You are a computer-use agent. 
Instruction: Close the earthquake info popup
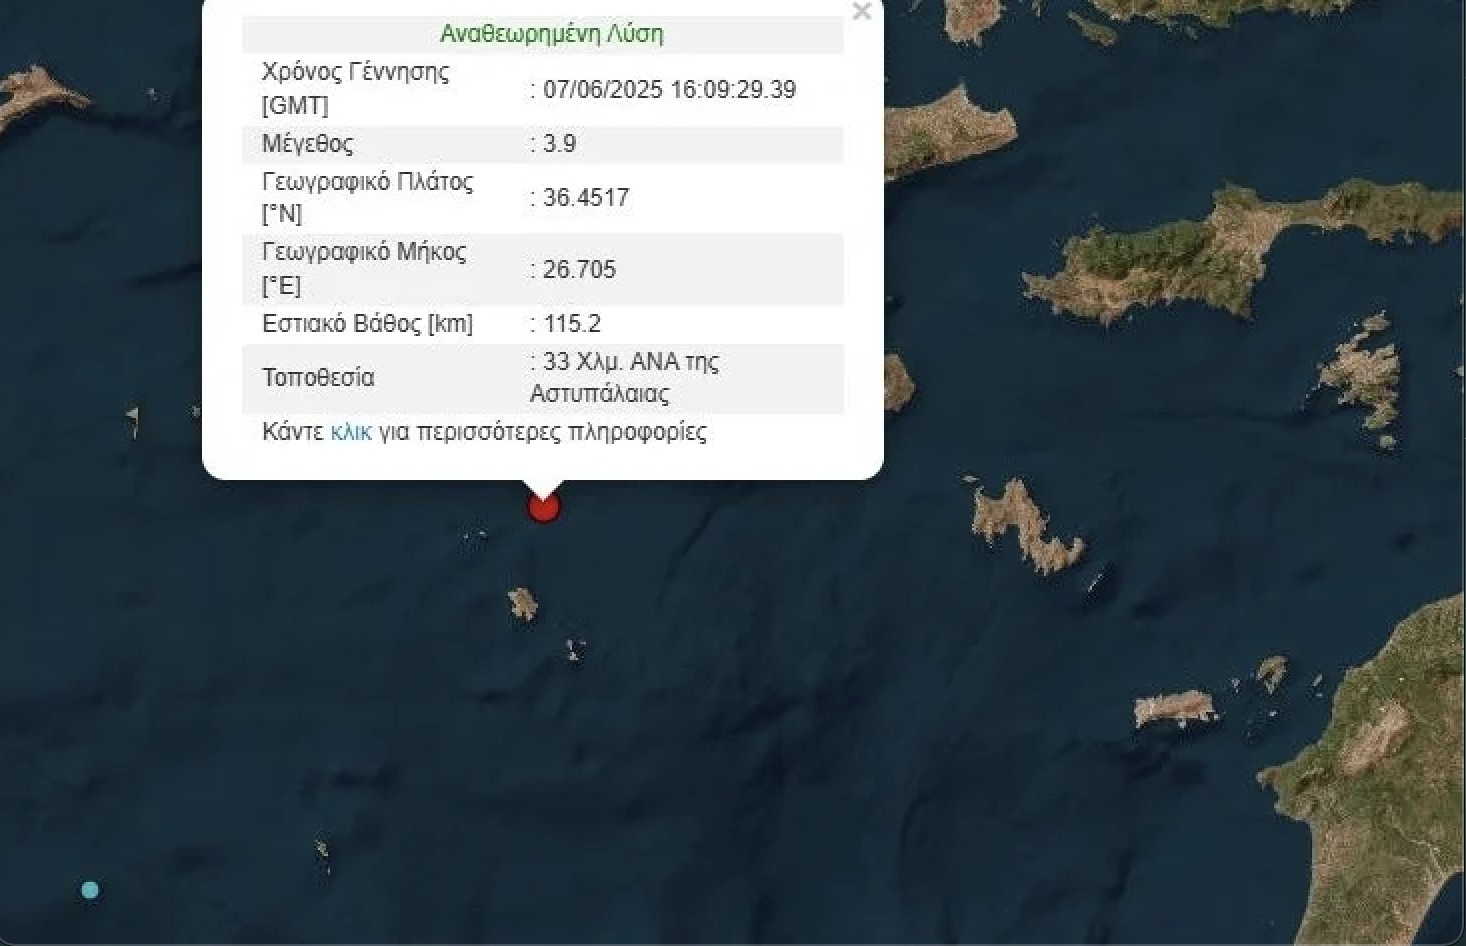861,12
